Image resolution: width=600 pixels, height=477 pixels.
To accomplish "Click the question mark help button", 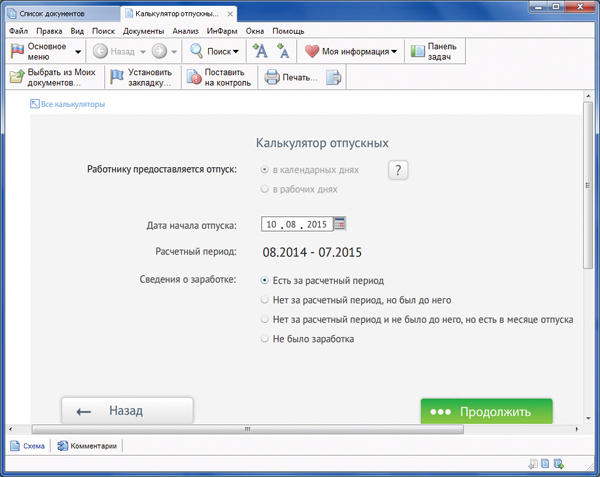I will tap(398, 169).
